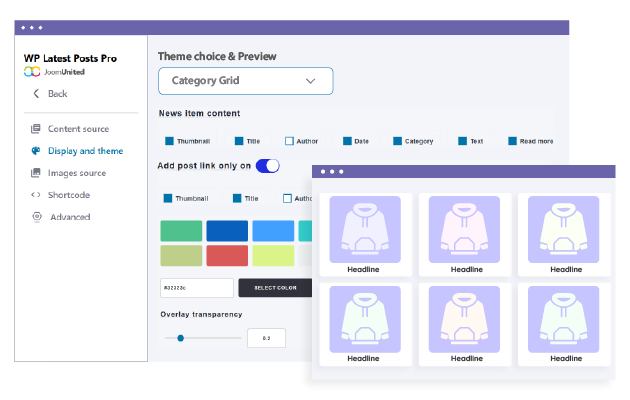Viewport: 630px width, 400px height.
Task: Click the Shortcode code brackets icon
Action: coord(36,195)
